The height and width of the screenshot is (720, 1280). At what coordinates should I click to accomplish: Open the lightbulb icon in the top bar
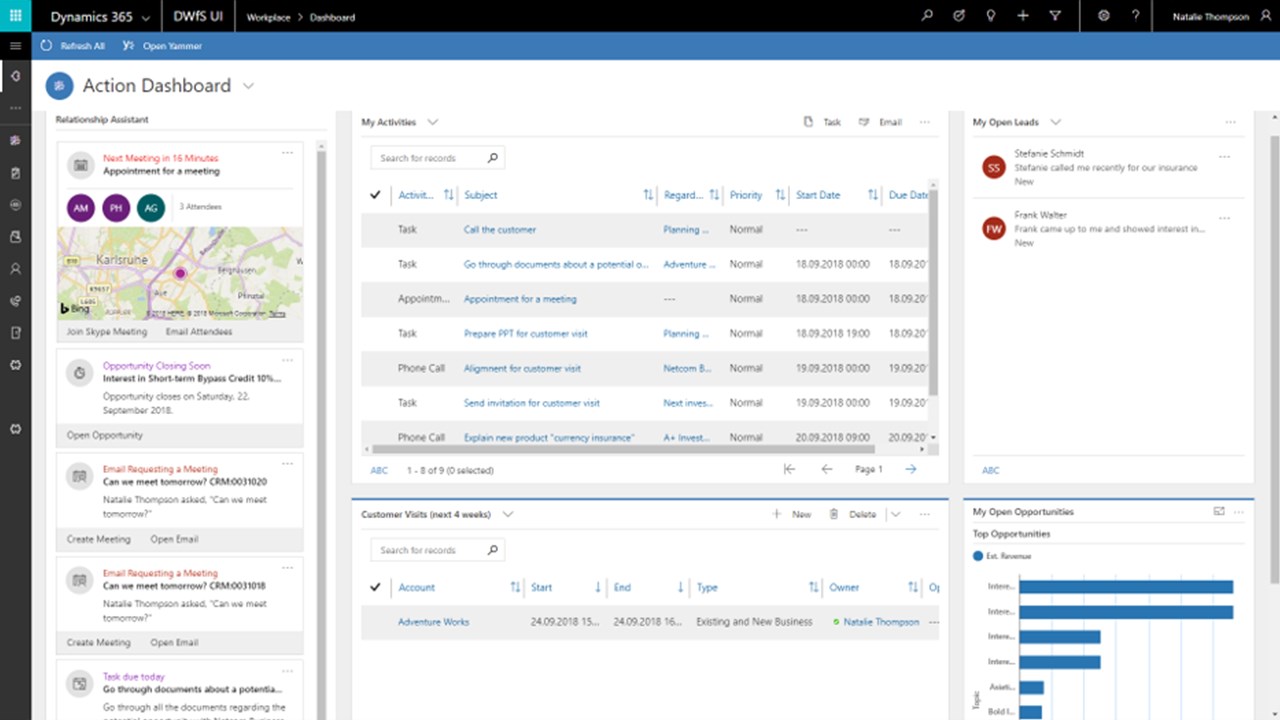coord(991,16)
